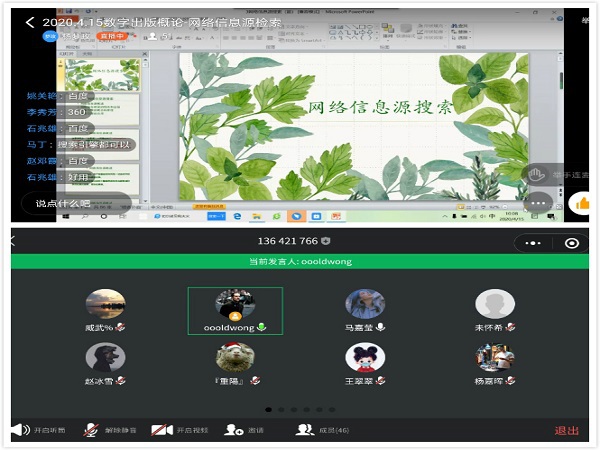Open the 邀请 invite icon
600x450 pixels.
click(x=234, y=430)
